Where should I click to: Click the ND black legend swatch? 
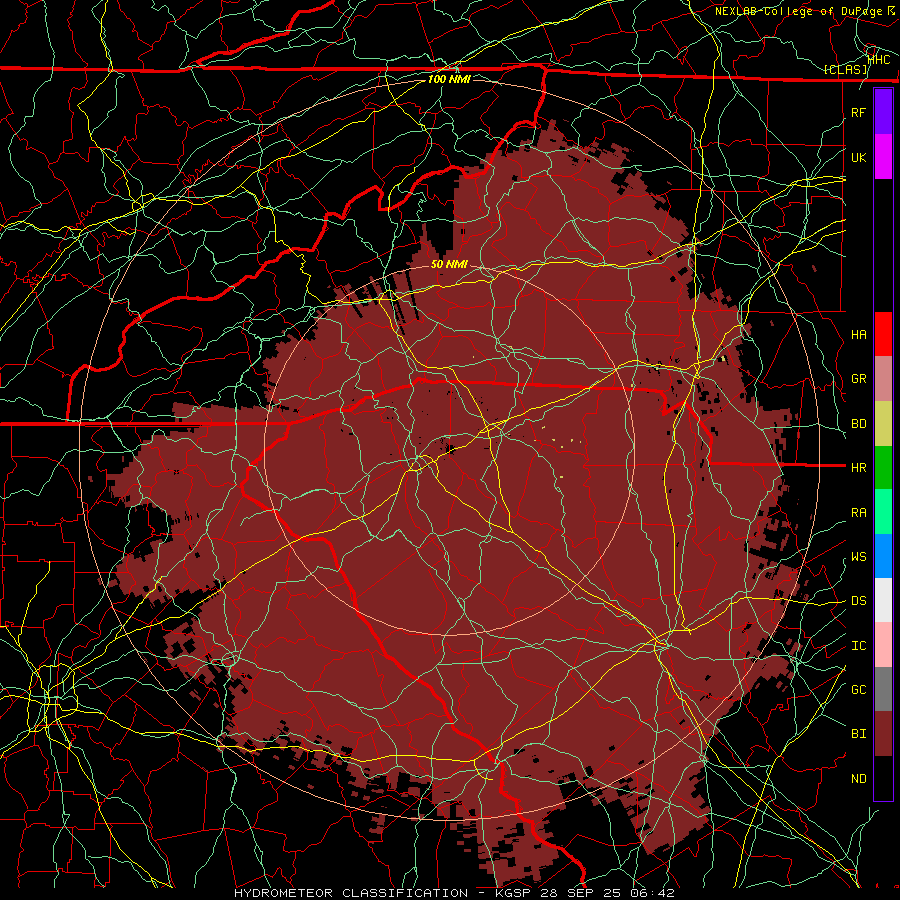coord(883,778)
